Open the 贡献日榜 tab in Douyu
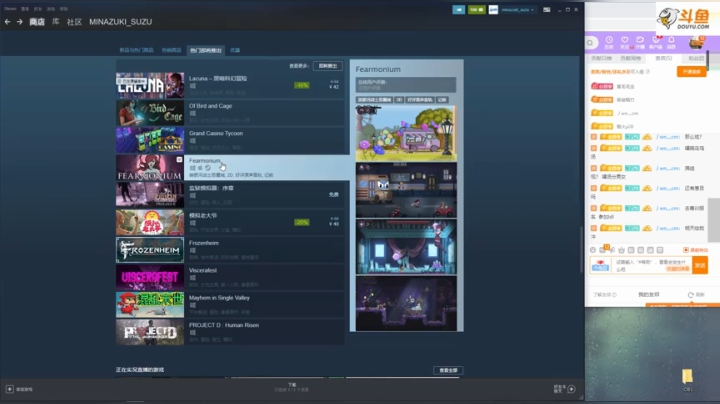This screenshot has height=404, width=720. point(601,58)
